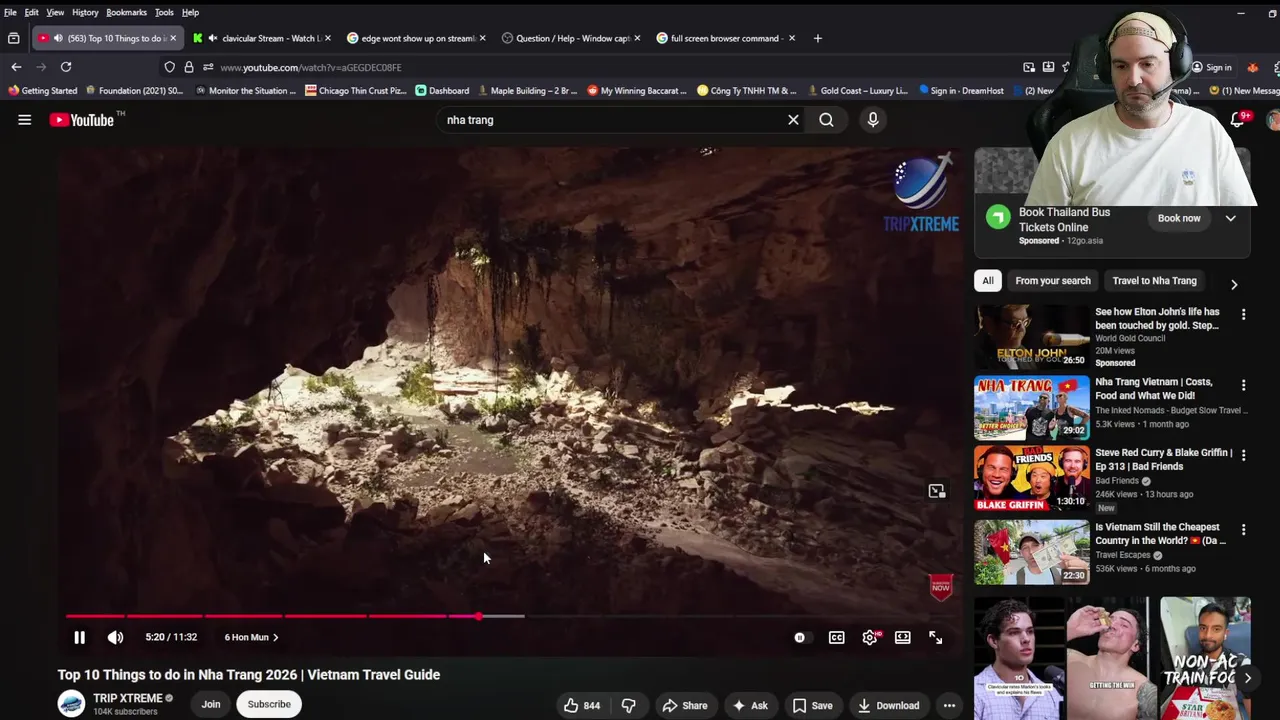Click the progress bar scrubber dot
This screenshot has width=1280, height=720.
[x=479, y=616]
